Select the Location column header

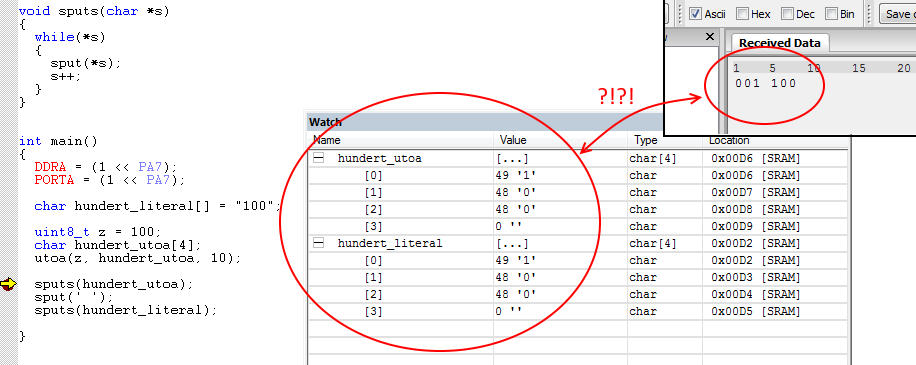pyautogui.click(x=775, y=140)
